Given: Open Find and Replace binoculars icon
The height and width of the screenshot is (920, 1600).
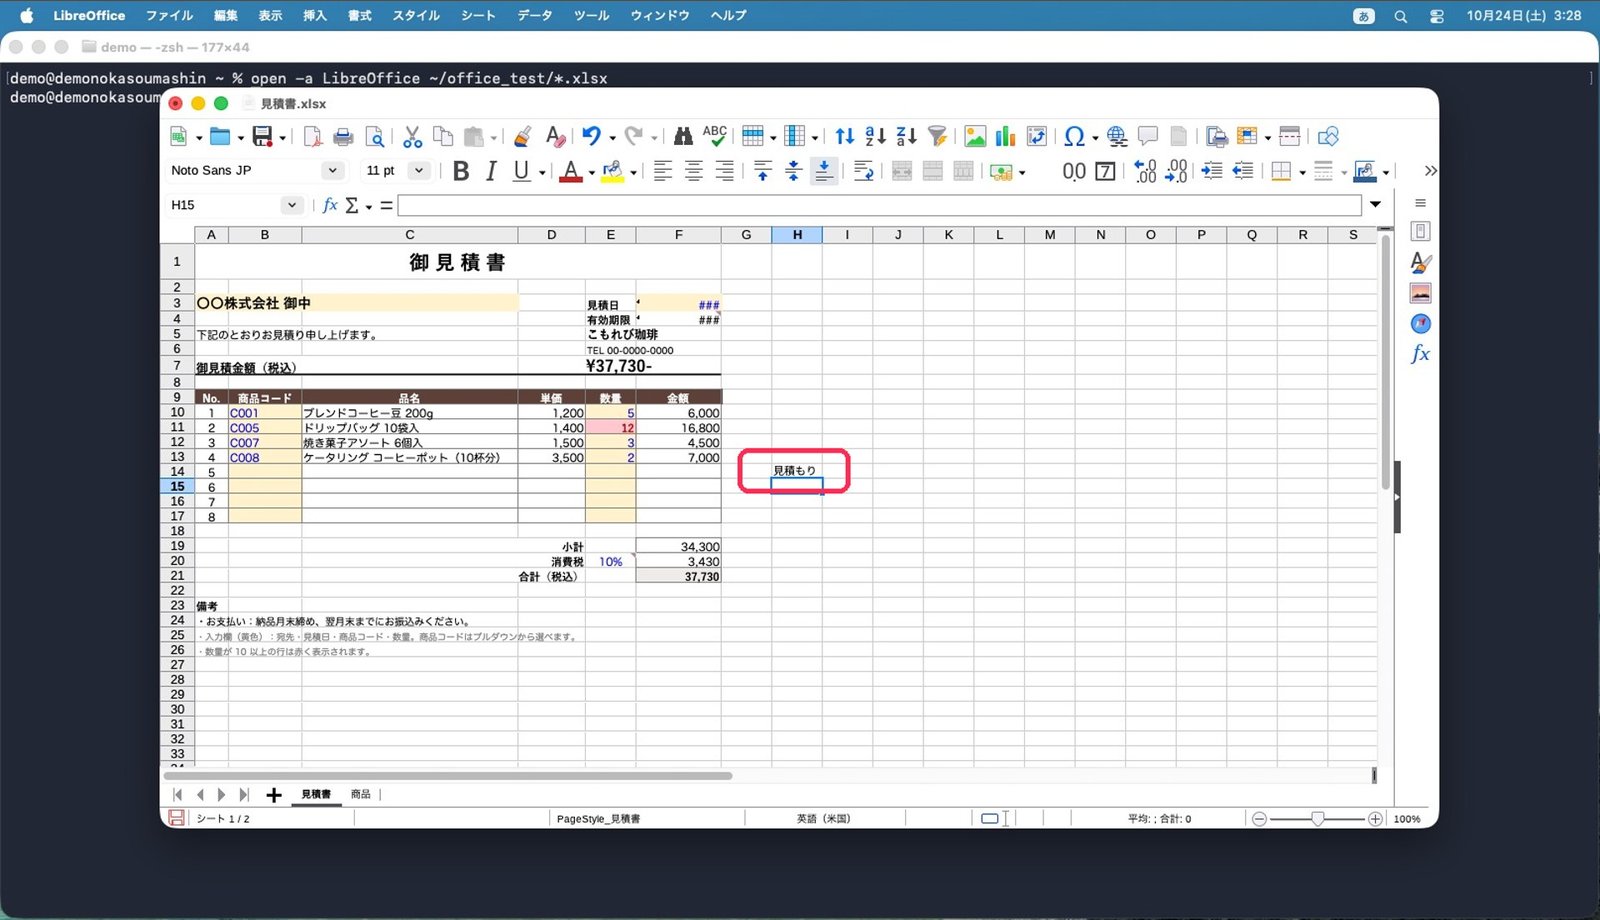Looking at the screenshot, I should click(x=683, y=137).
